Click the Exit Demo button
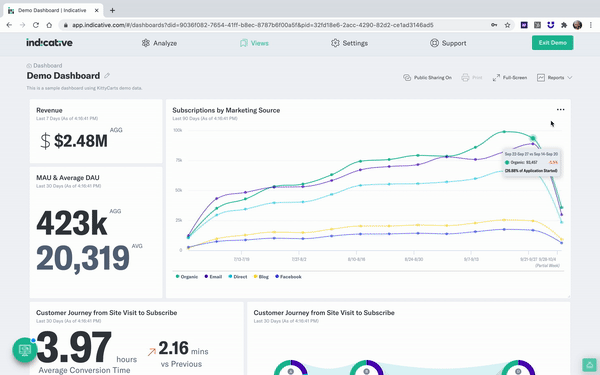Image resolution: width=600 pixels, height=375 pixels. [553, 42]
